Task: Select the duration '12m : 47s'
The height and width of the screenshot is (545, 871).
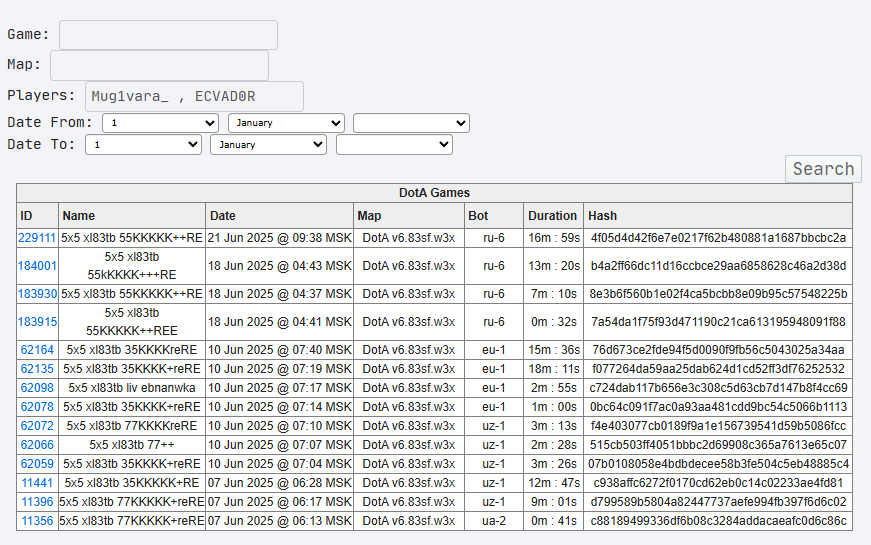Action: point(554,483)
